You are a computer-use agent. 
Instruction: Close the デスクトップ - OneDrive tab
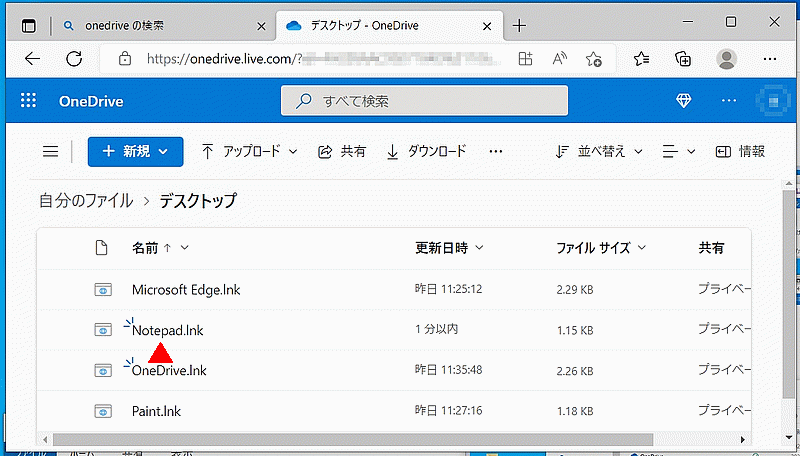coord(487,26)
